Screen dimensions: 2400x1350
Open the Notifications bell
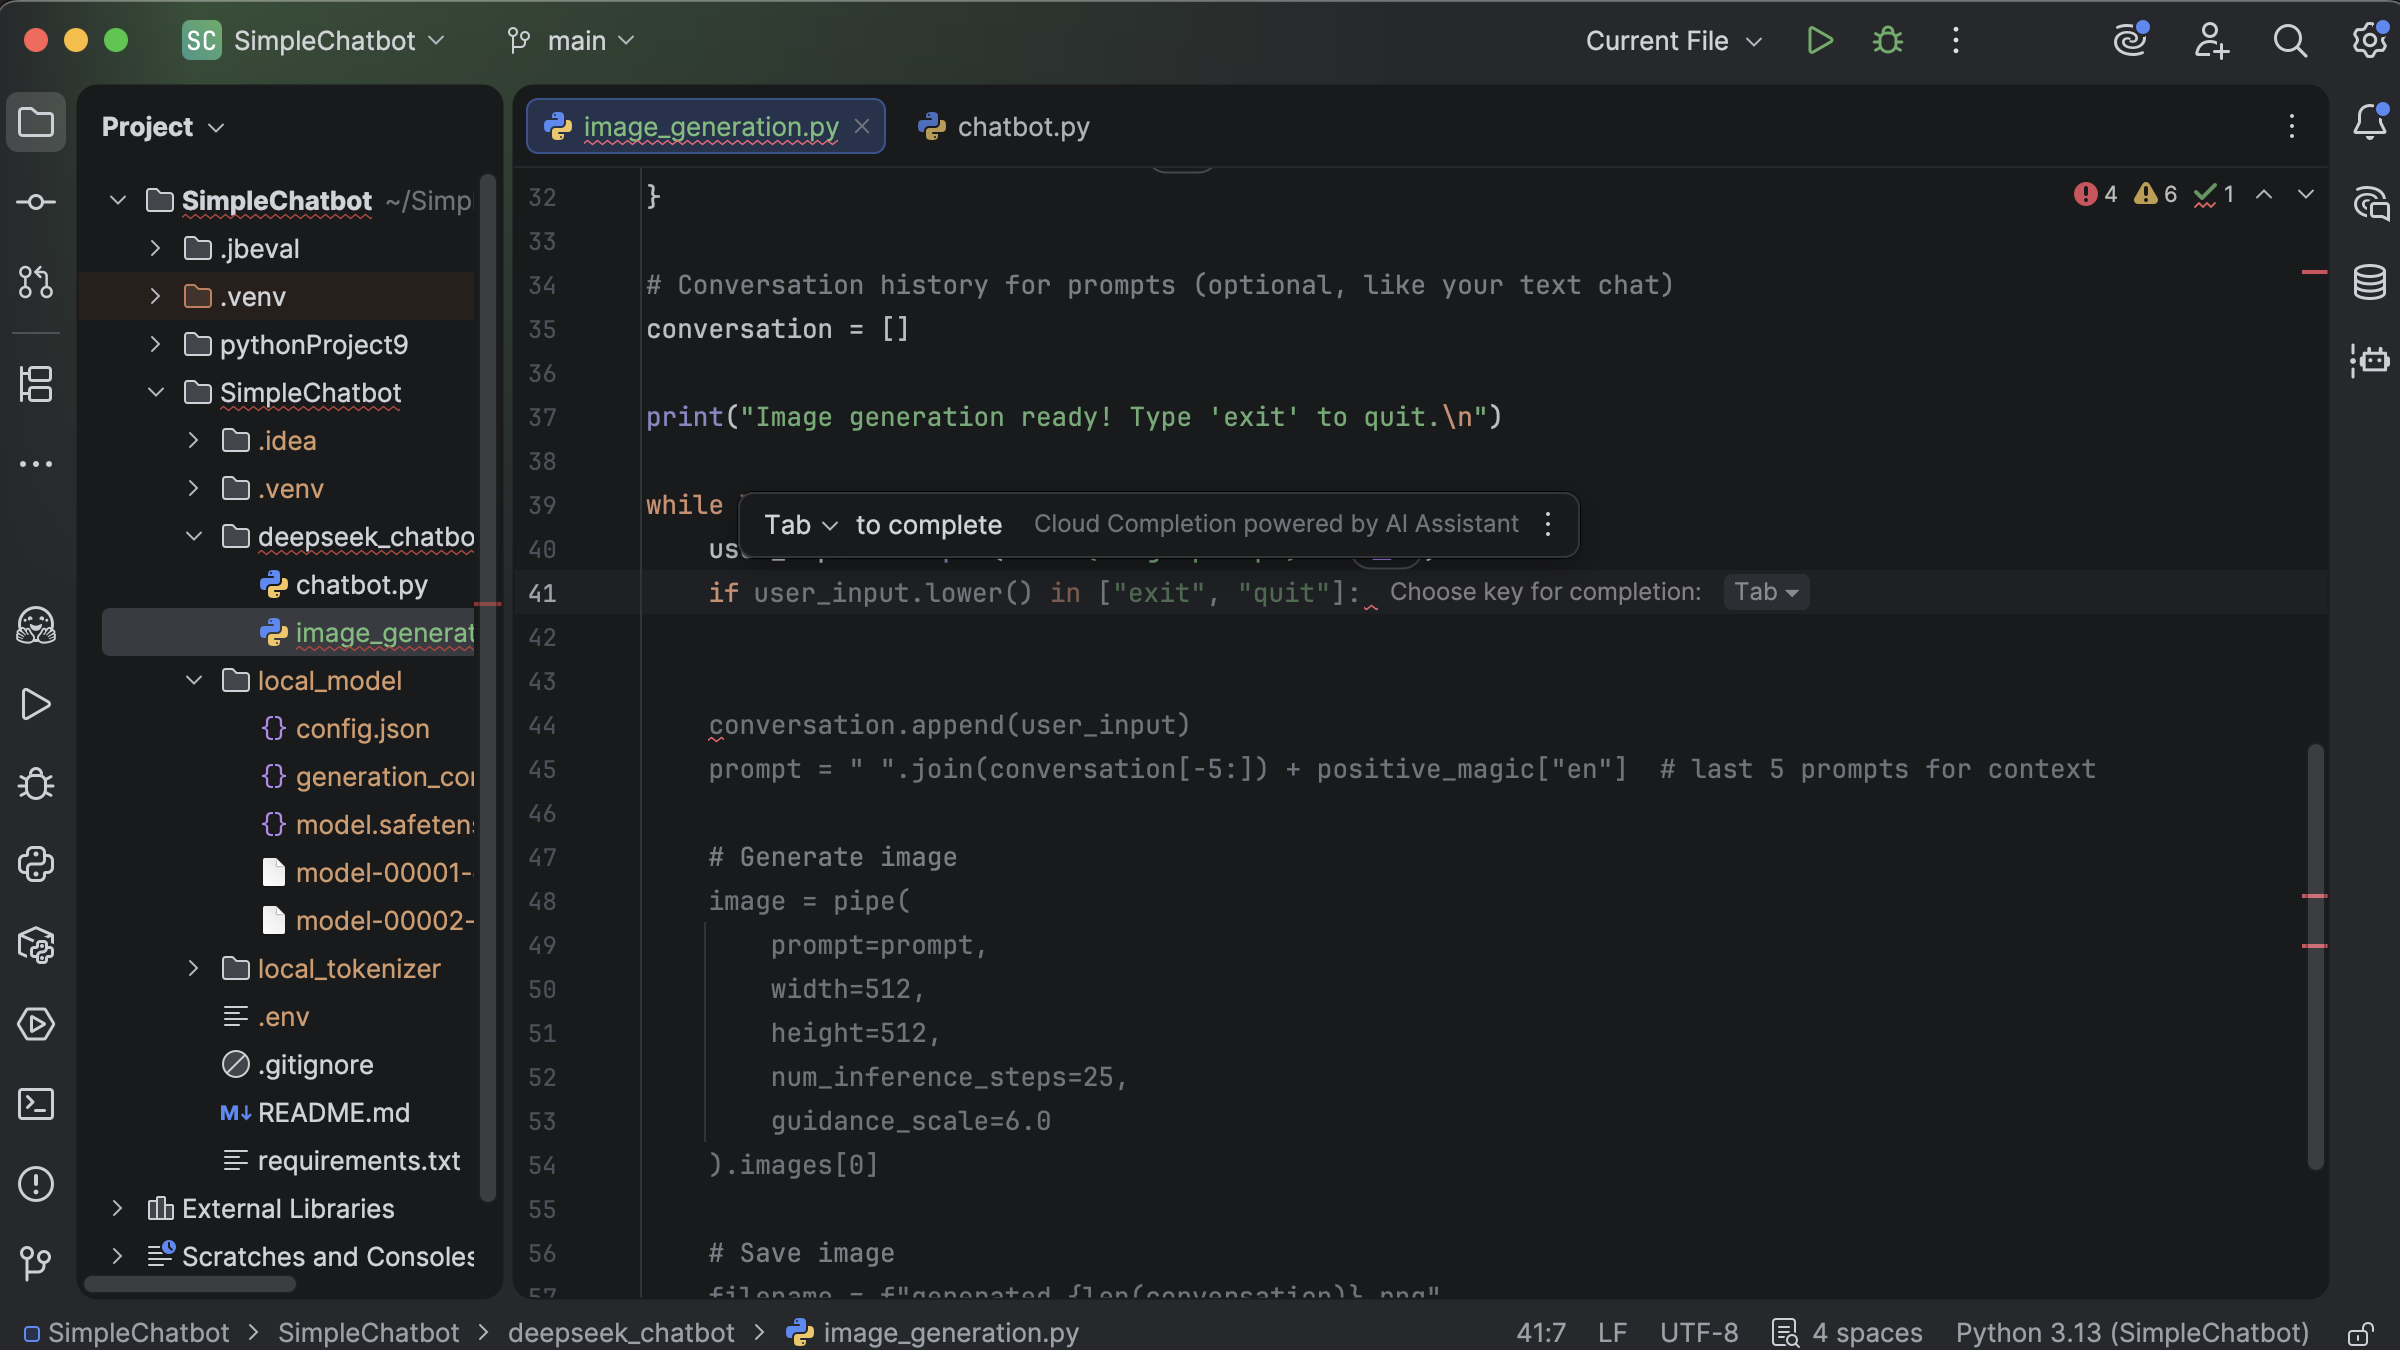(2369, 122)
